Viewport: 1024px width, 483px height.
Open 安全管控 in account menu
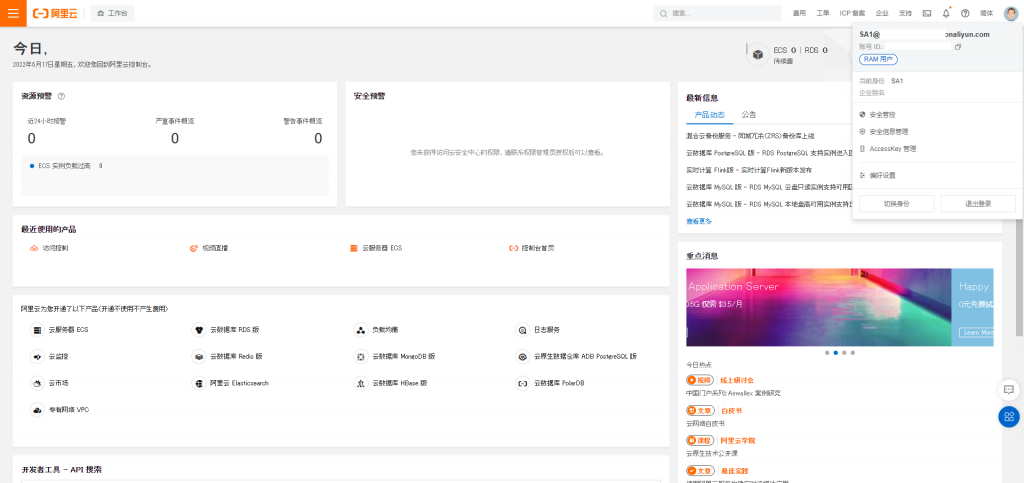click(882, 114)
